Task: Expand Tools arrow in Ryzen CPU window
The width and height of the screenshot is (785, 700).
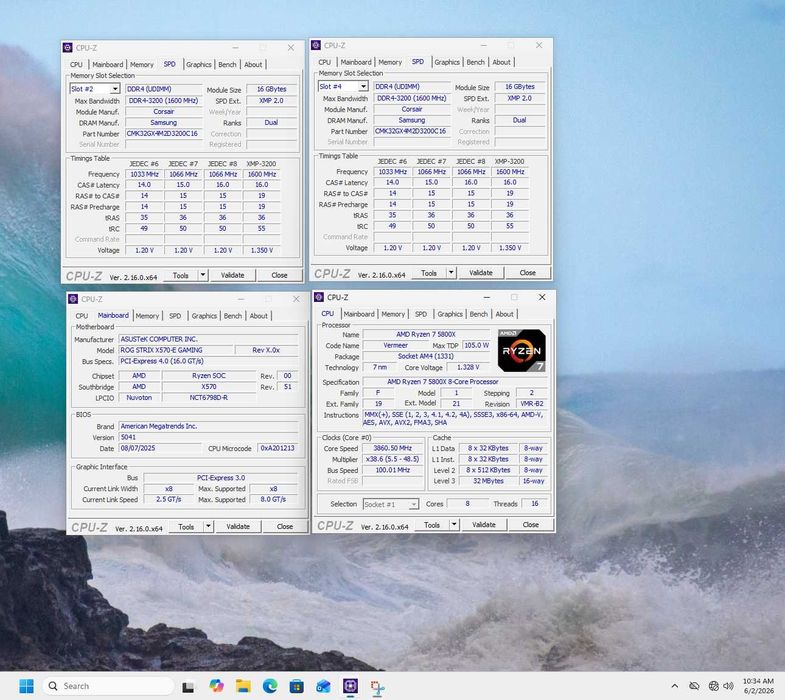Action: [x=454, y=524]
